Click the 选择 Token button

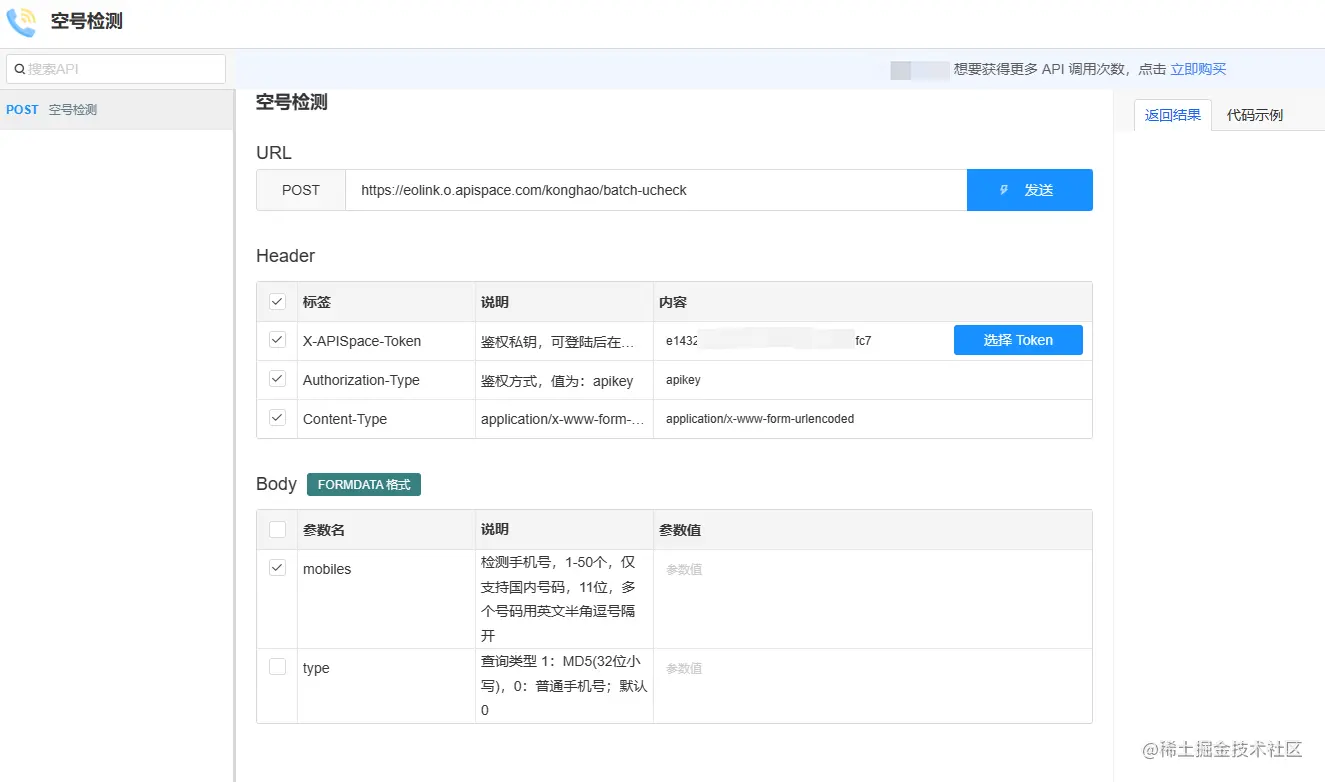click(1018, 340)
